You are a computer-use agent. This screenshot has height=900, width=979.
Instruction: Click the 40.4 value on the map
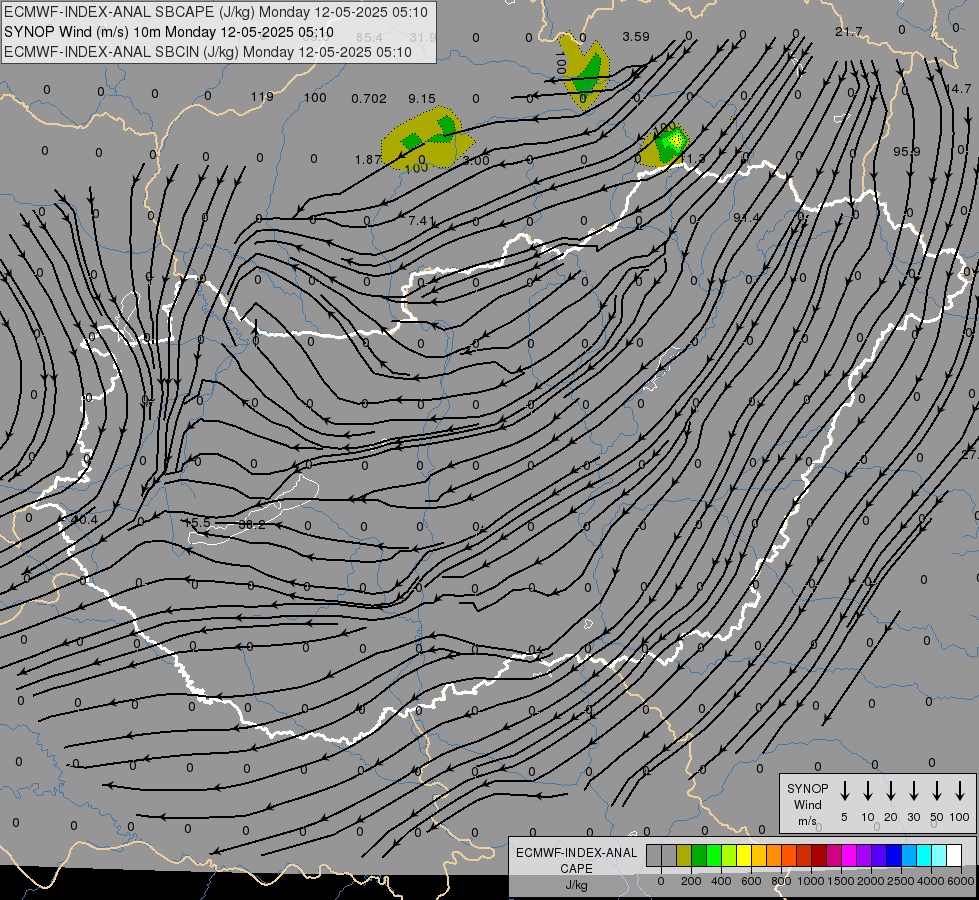coord(84,520)
